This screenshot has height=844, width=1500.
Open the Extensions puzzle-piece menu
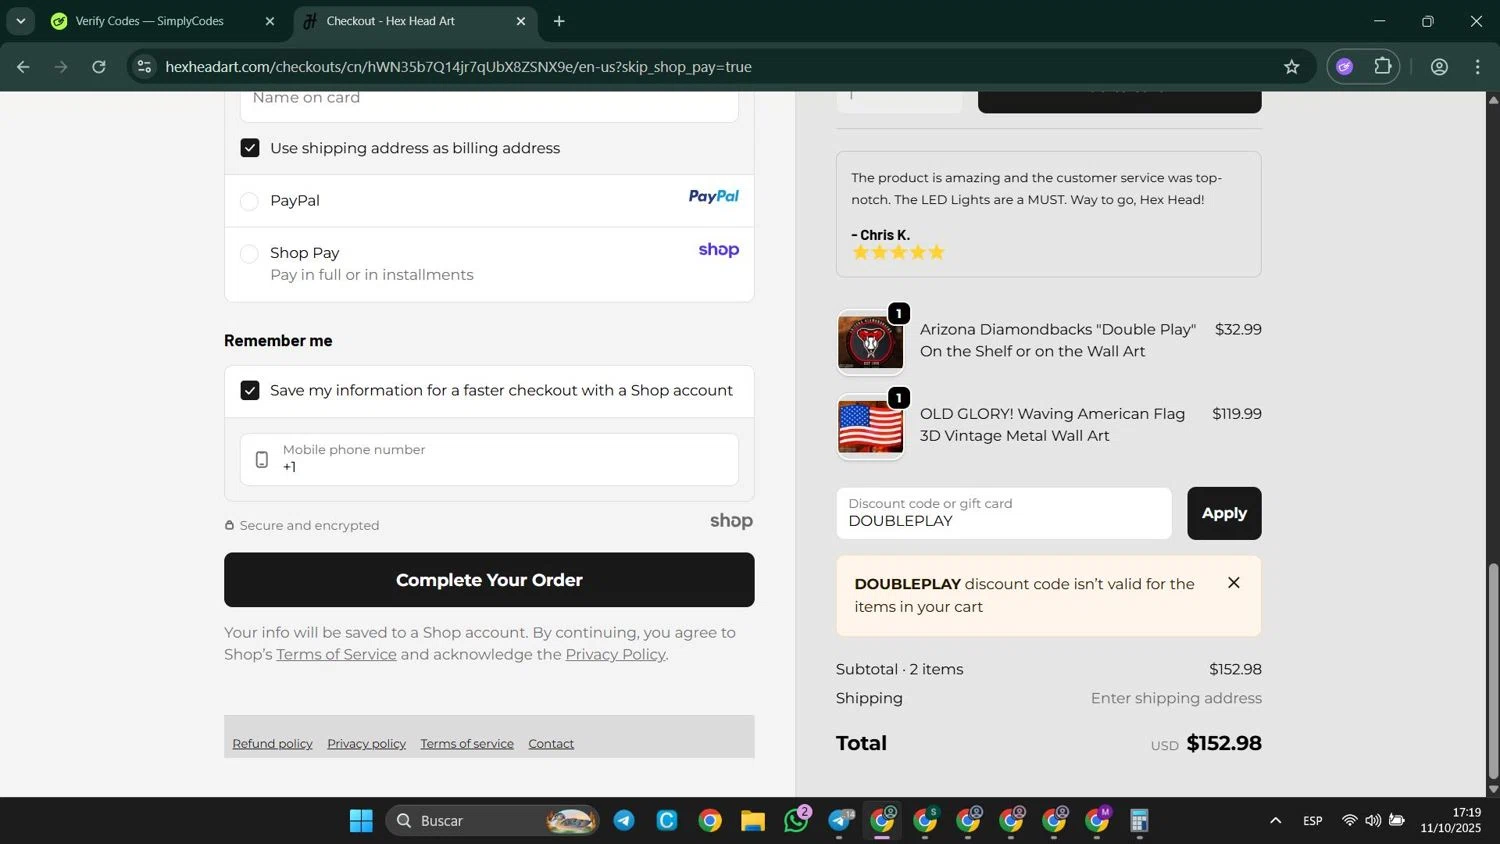tap(1383, 67)
